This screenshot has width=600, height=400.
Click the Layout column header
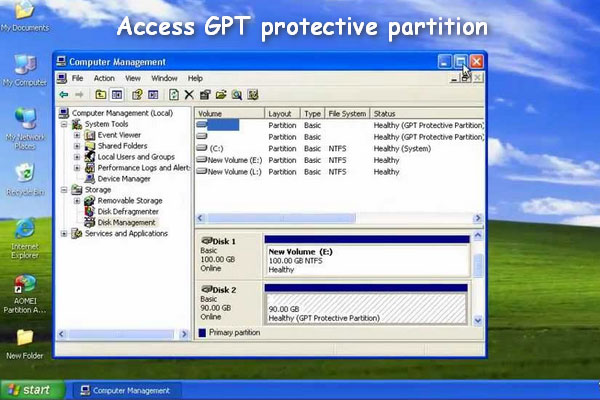pyautogui.click(x=282, y=114)
